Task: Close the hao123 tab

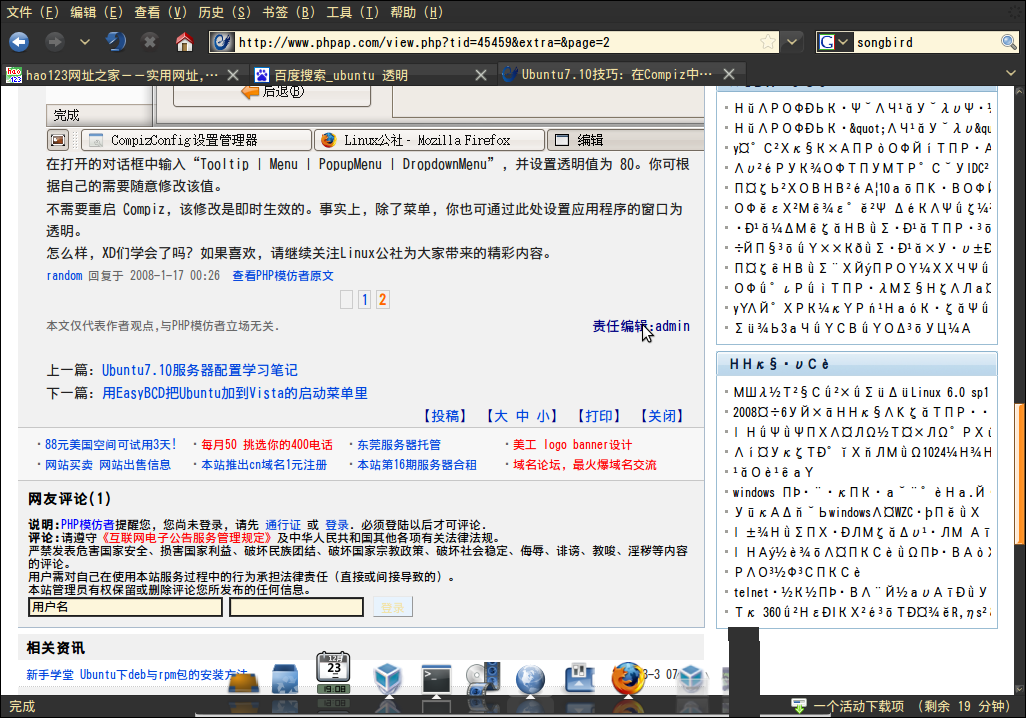Action: coord(232,75)
